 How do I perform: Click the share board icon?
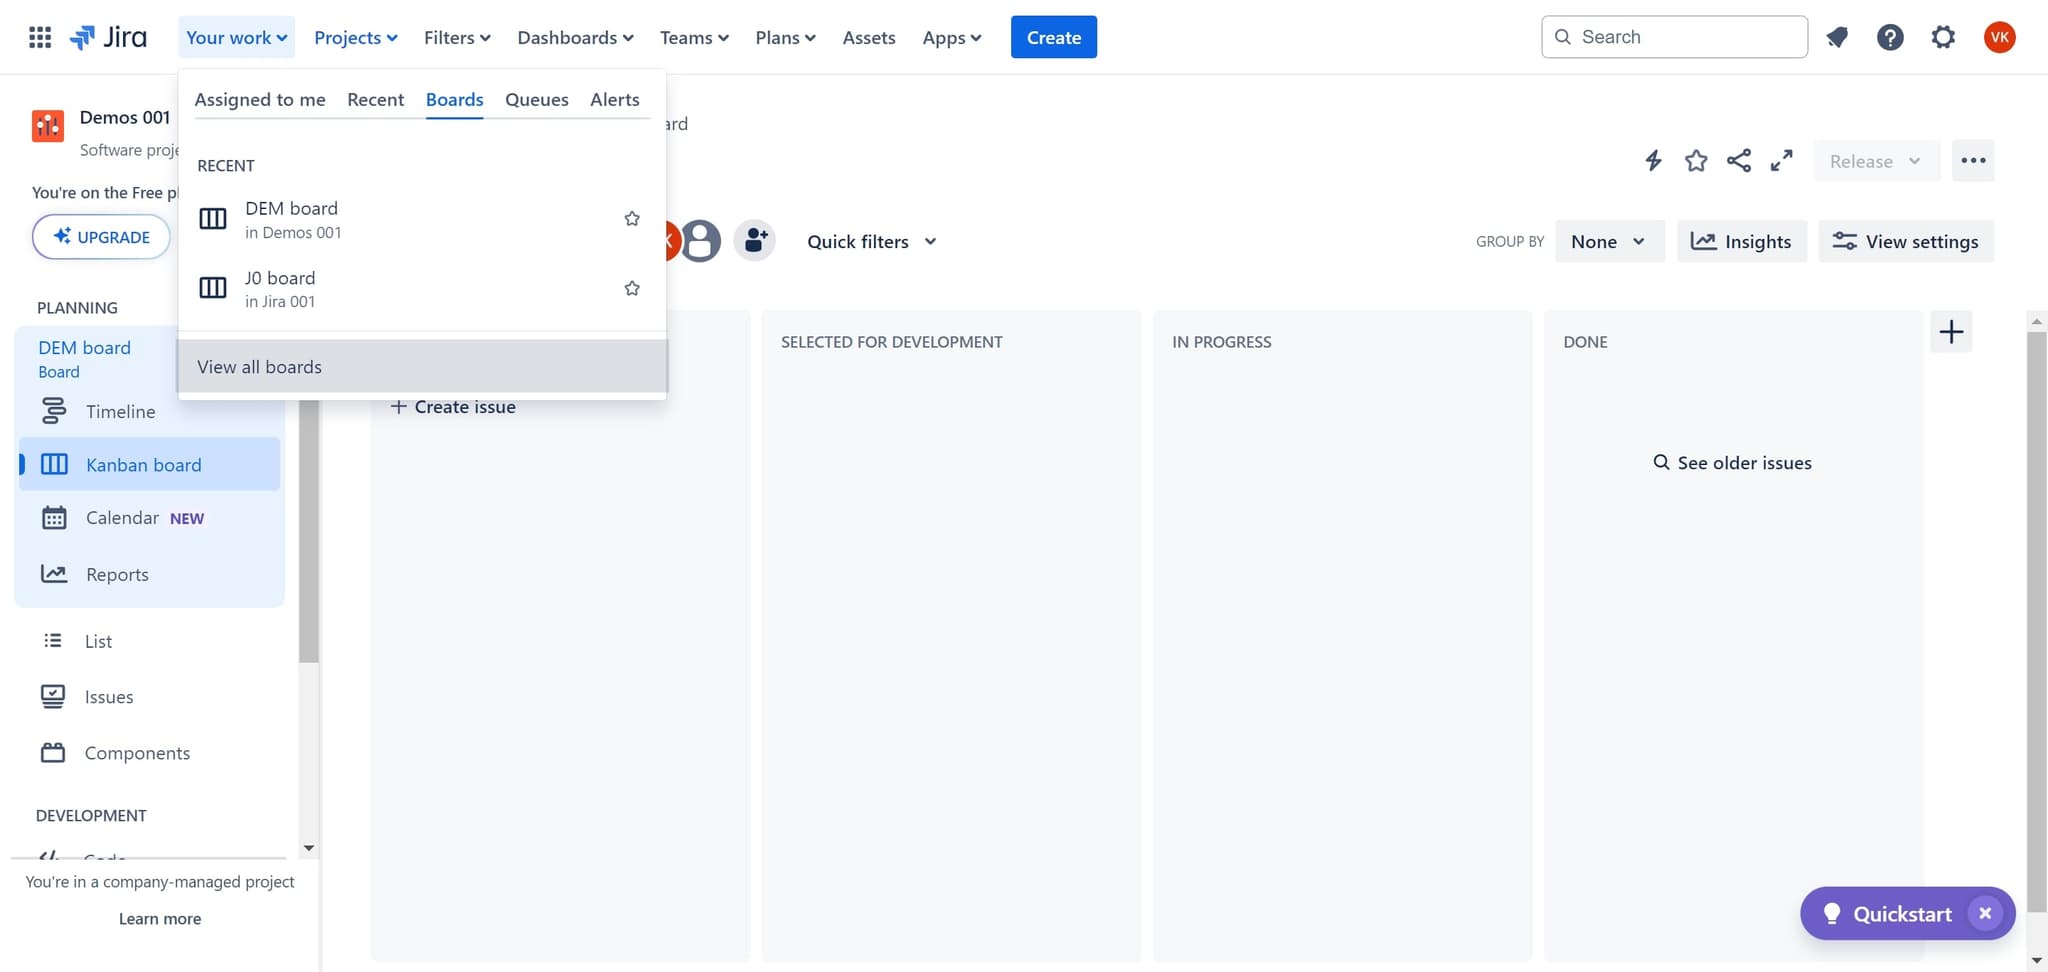coord(1739,161)
